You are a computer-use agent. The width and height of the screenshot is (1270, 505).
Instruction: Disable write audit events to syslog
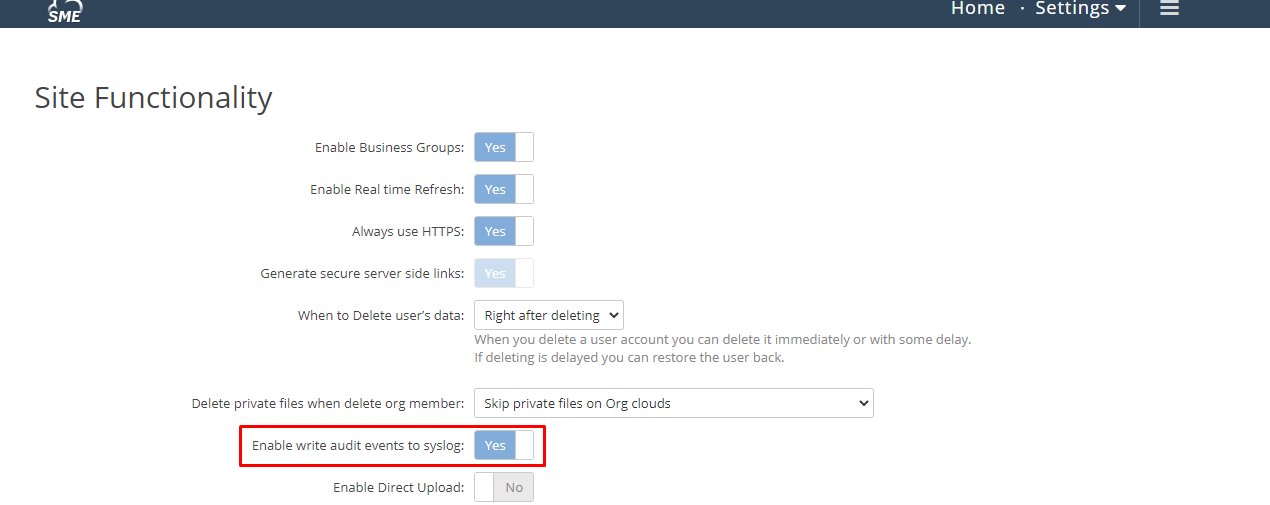504,445
